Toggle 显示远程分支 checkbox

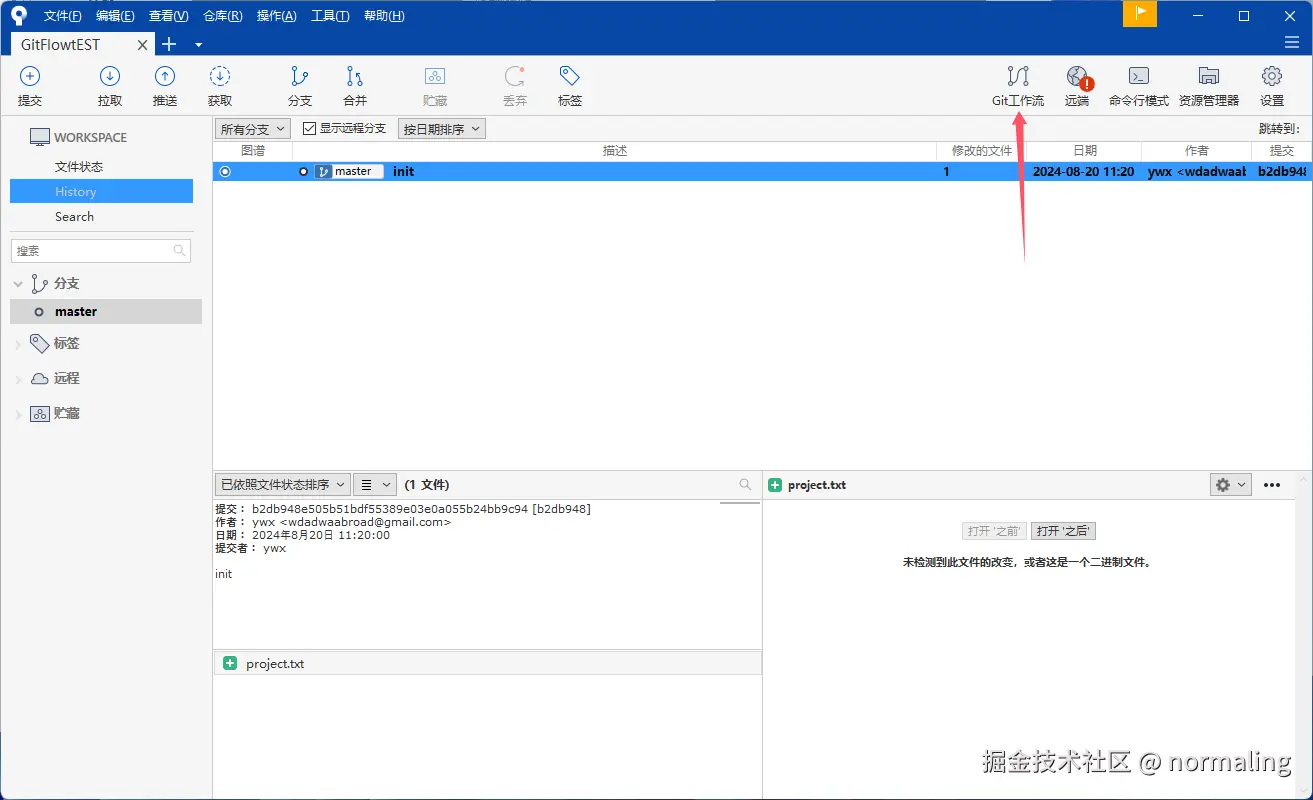click(309, 129)
